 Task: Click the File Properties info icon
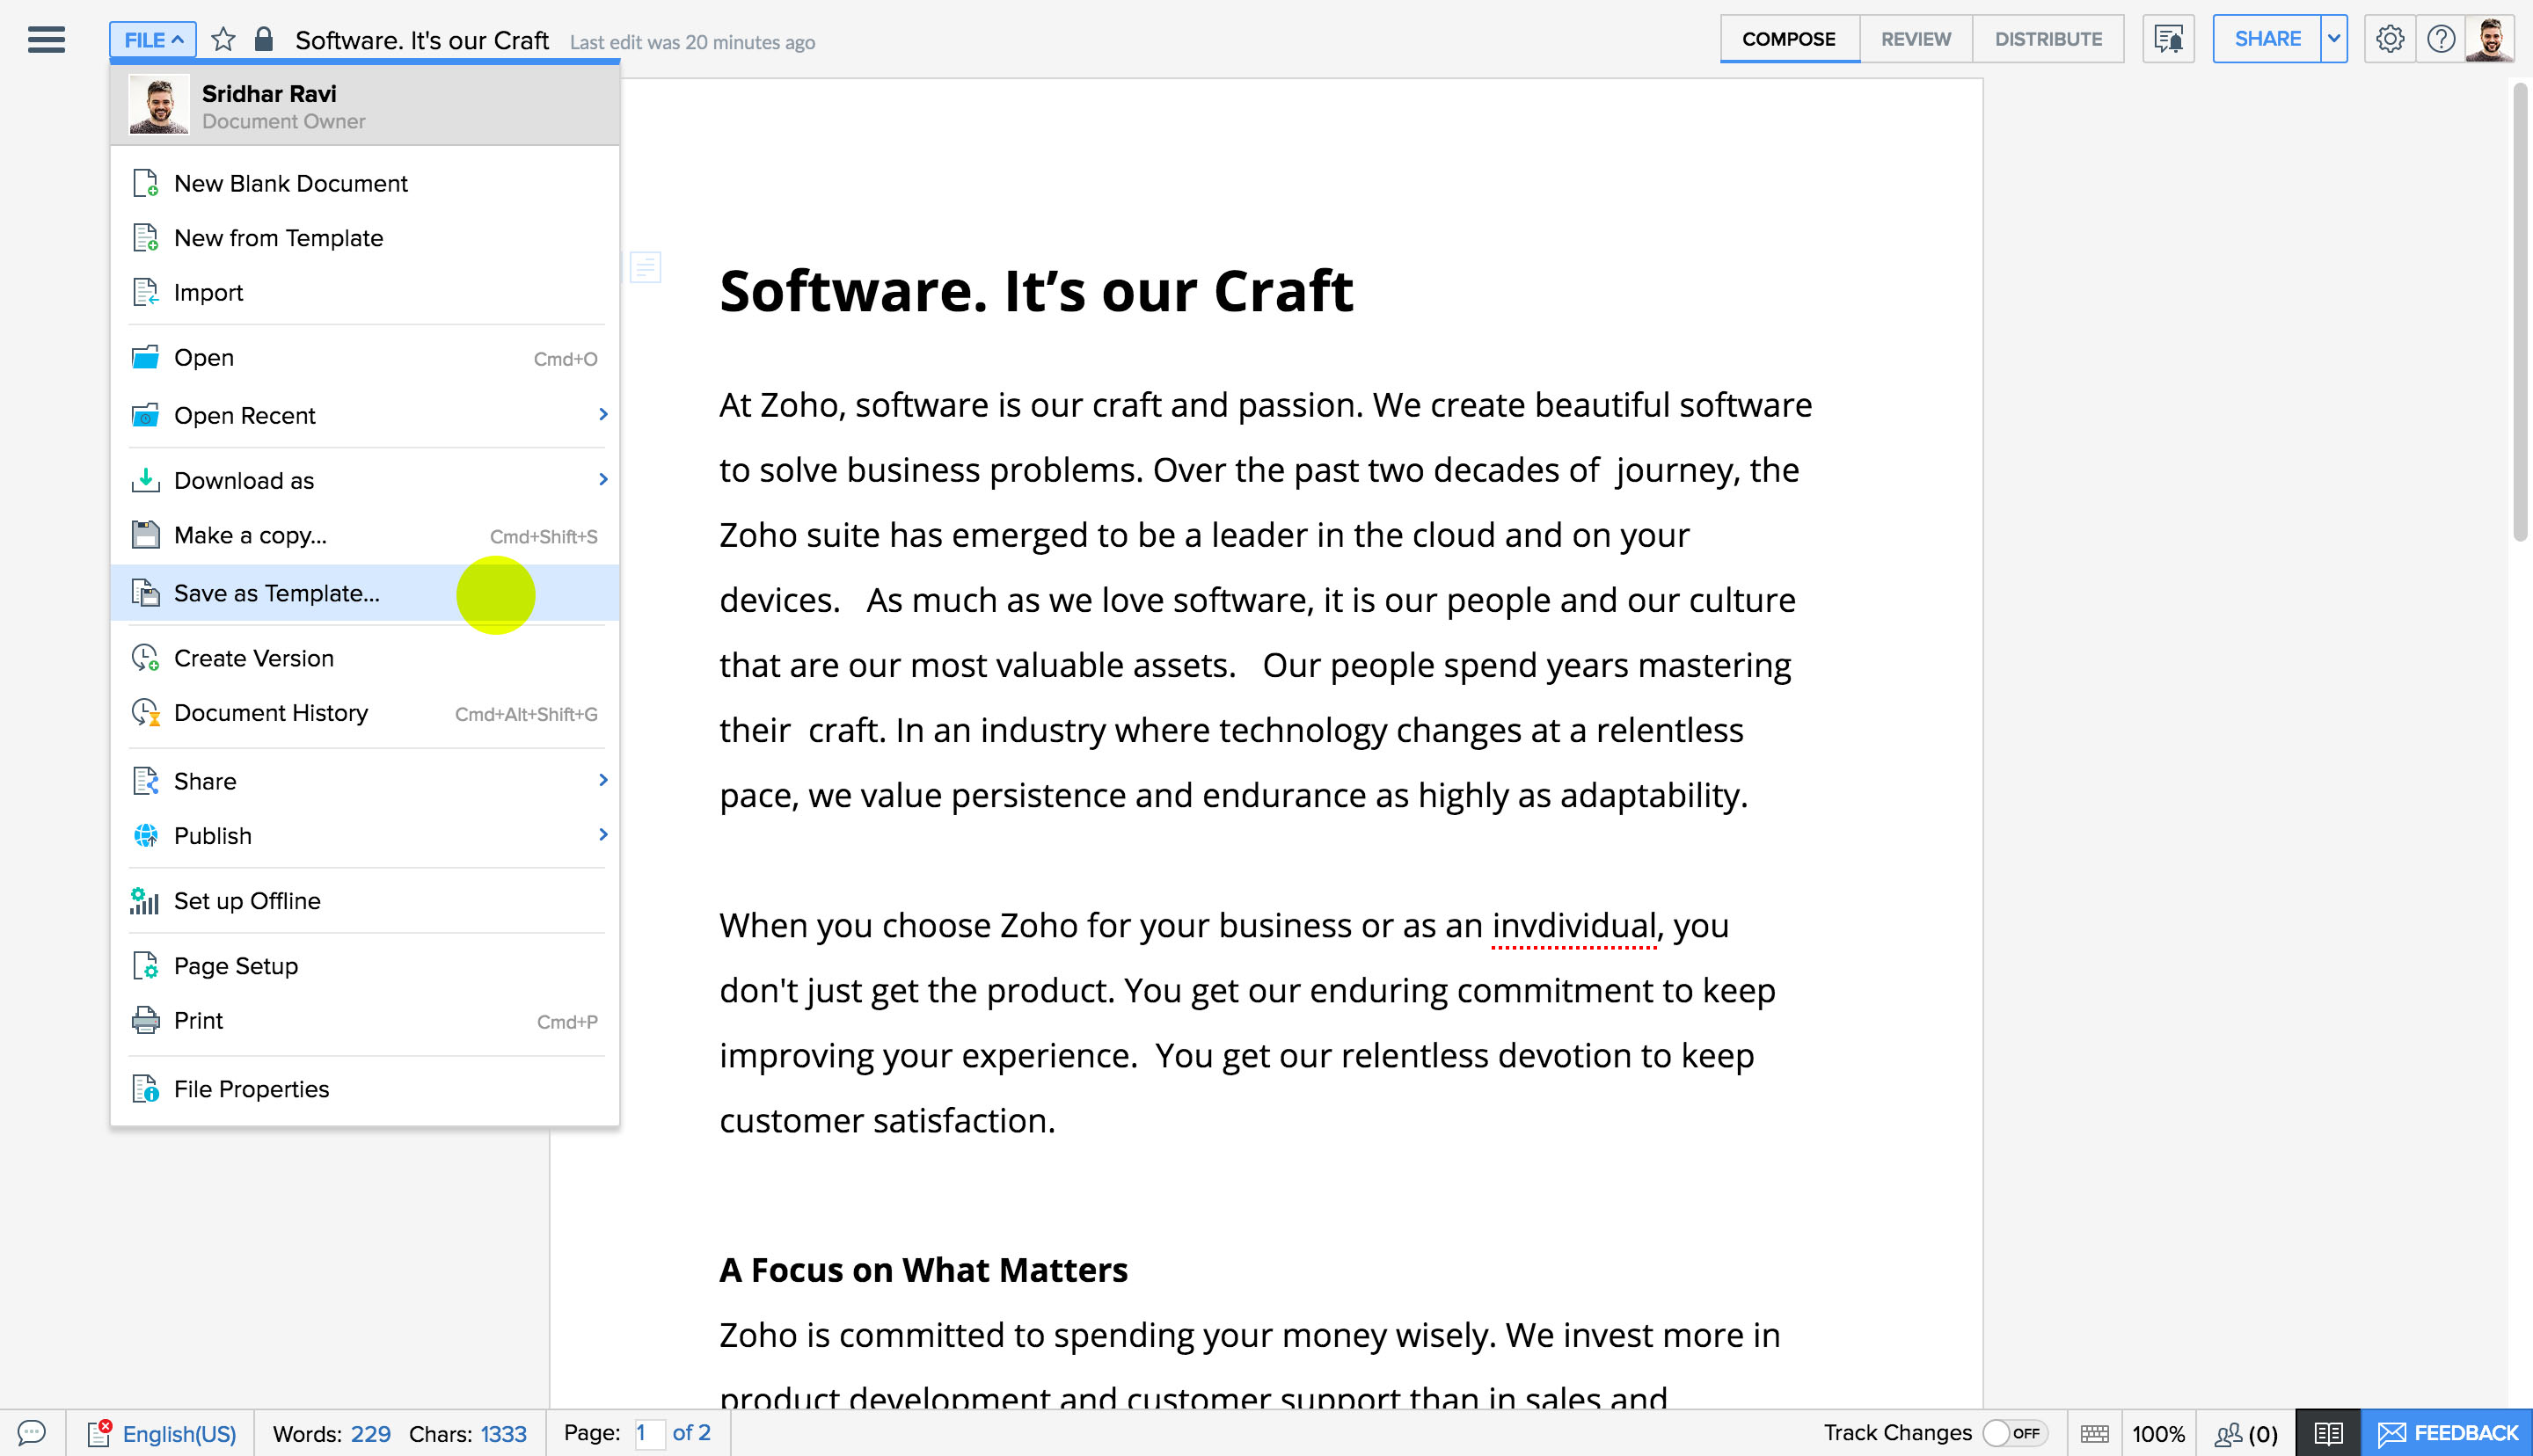point(146,1088)
